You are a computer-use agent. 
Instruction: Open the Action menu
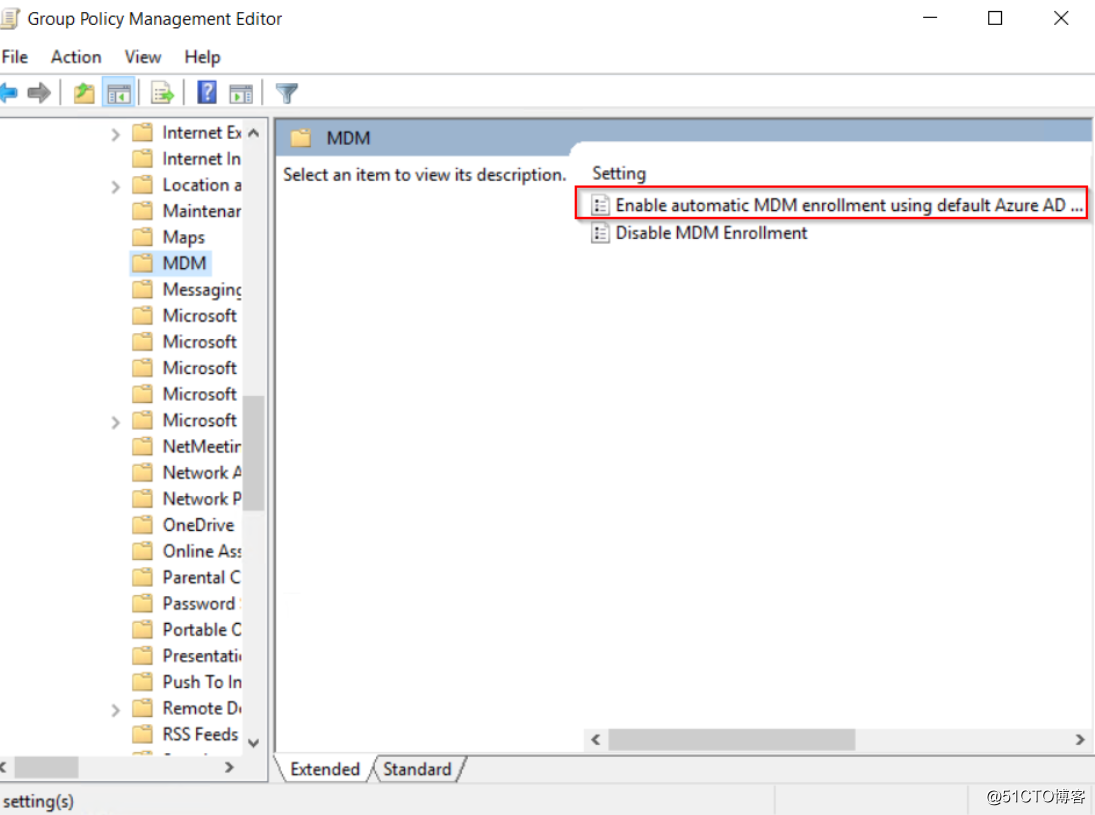[x=76, y=57]
